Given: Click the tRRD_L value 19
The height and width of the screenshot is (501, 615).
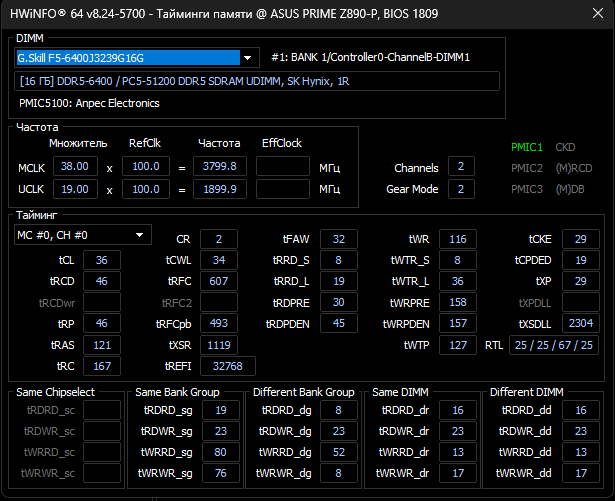Looking at the screenshot, I should click(339, 281).
